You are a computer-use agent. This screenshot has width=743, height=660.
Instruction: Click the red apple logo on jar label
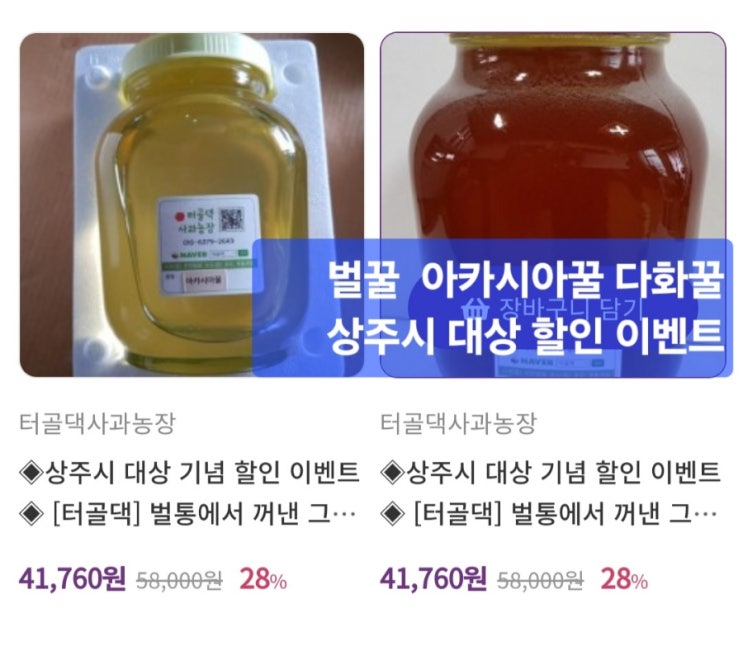coord(180,217)
